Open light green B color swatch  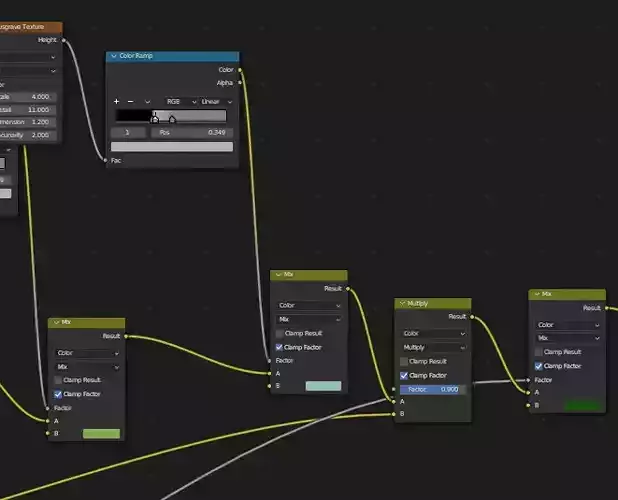(101, 434)
